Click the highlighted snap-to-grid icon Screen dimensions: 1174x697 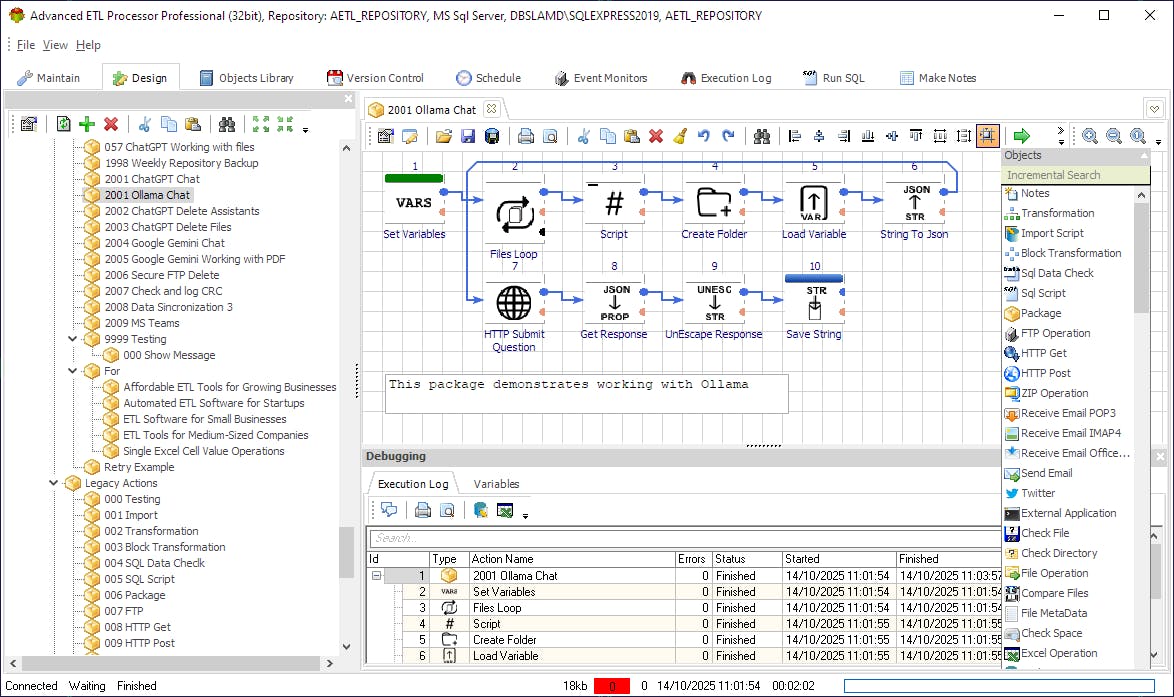pyautogui.click(x=988, y=136)
